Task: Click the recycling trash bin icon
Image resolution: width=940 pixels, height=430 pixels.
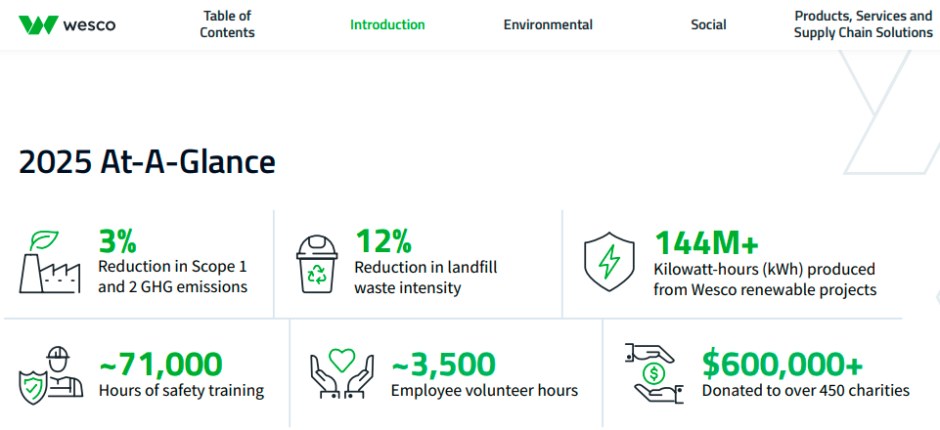Action: 317,264
